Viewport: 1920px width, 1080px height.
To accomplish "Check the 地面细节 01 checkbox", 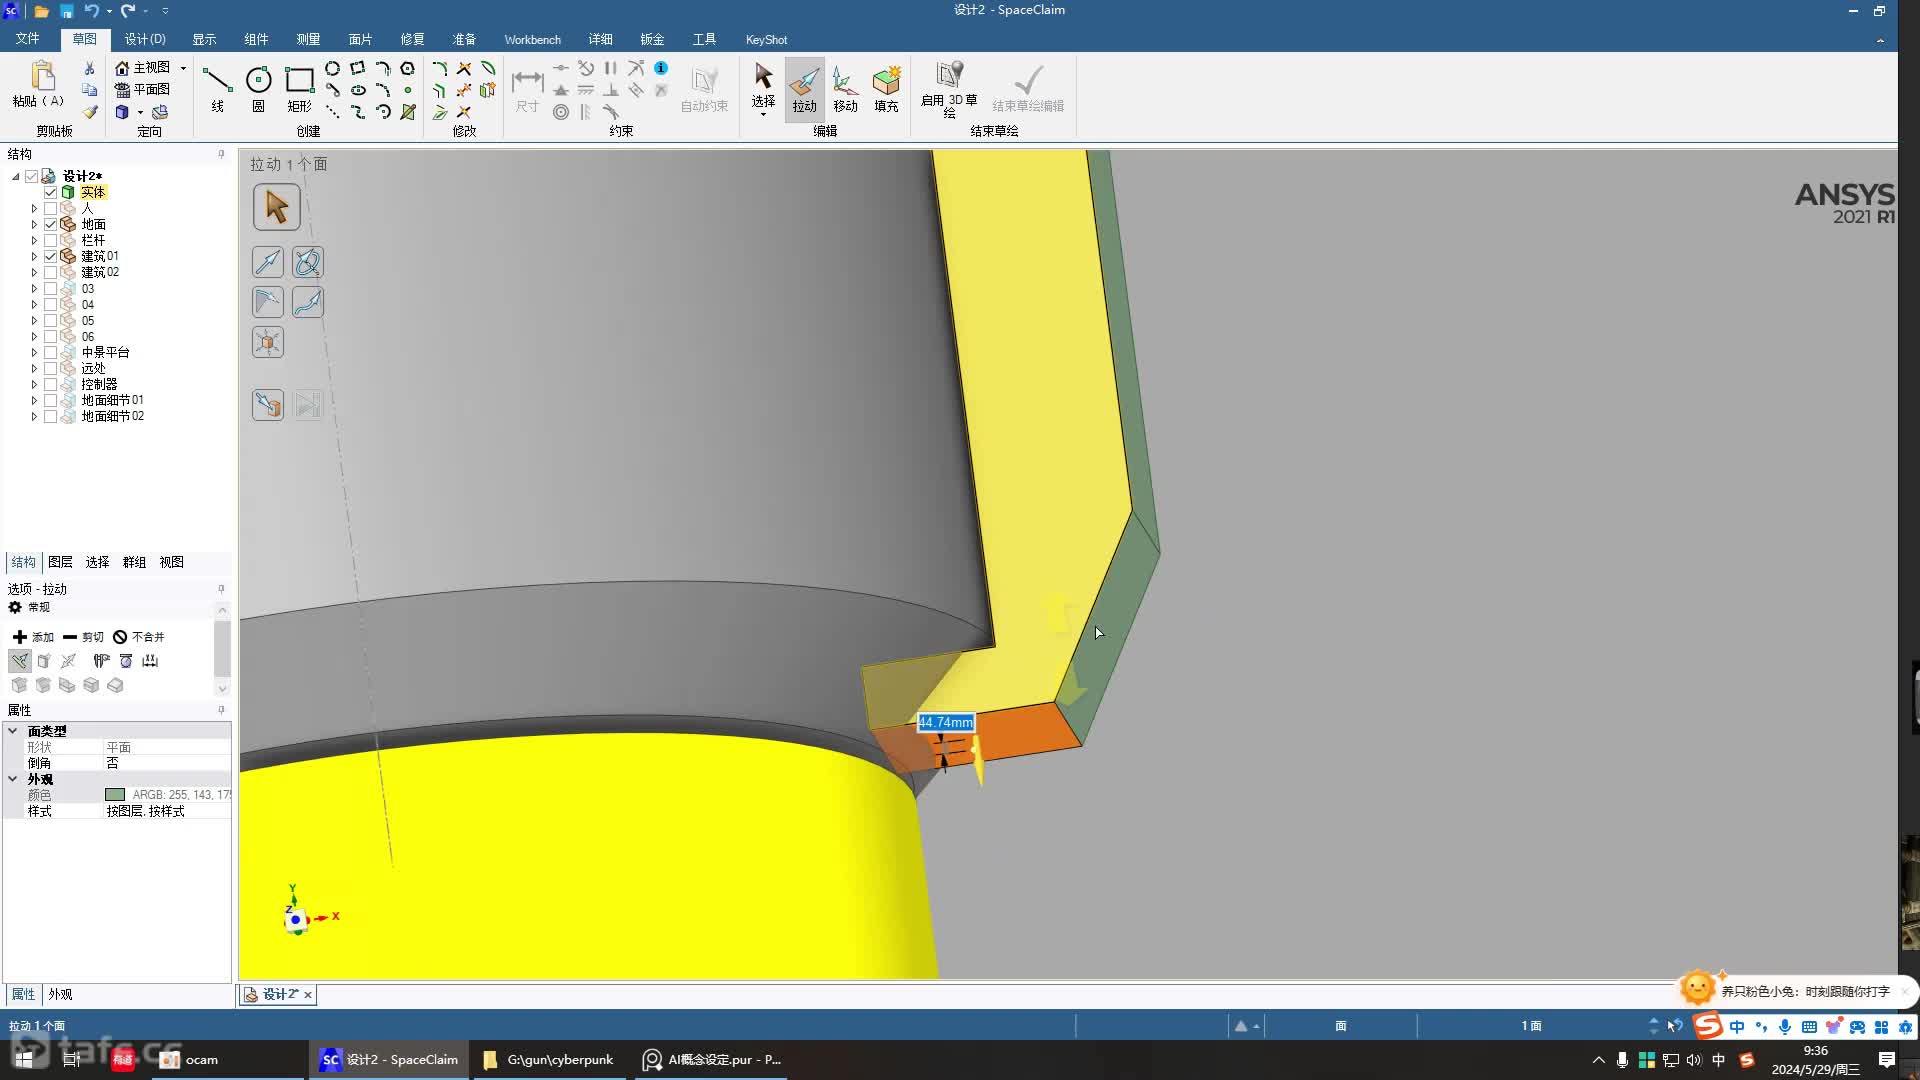I will coord(50,400).
